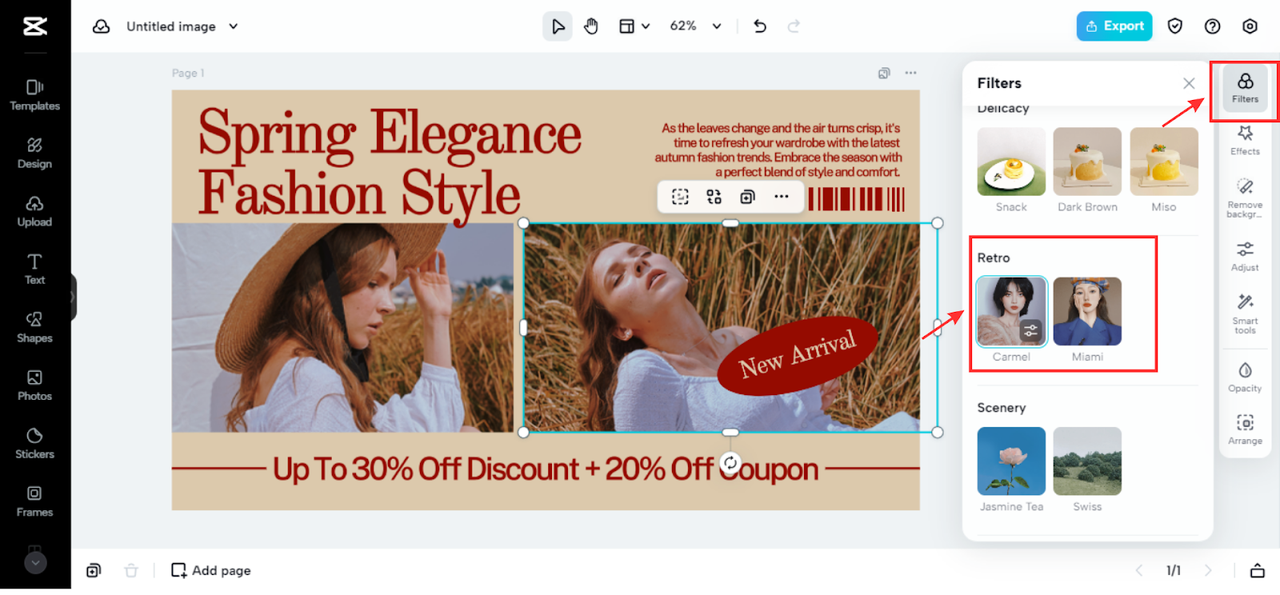
Task: Select the Carmel filter thumbnail
Action: [1011, 311]
